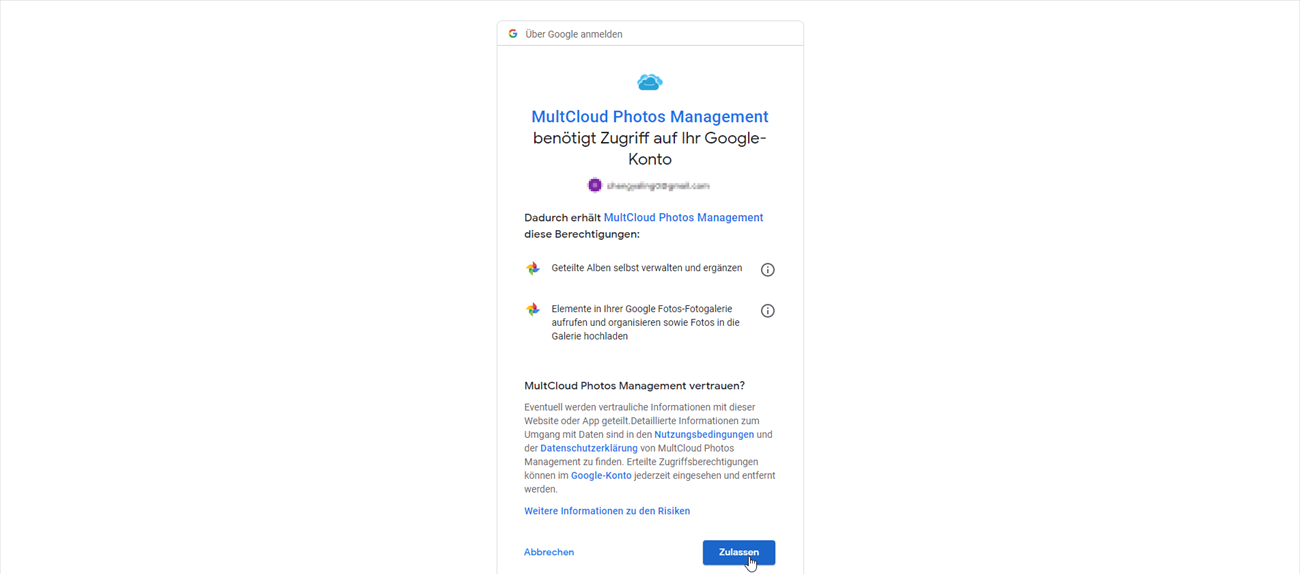Screen dimensions: 1300x574
Task: Click Abbrechen to cancel access
Action: click(x=549, y=552)
